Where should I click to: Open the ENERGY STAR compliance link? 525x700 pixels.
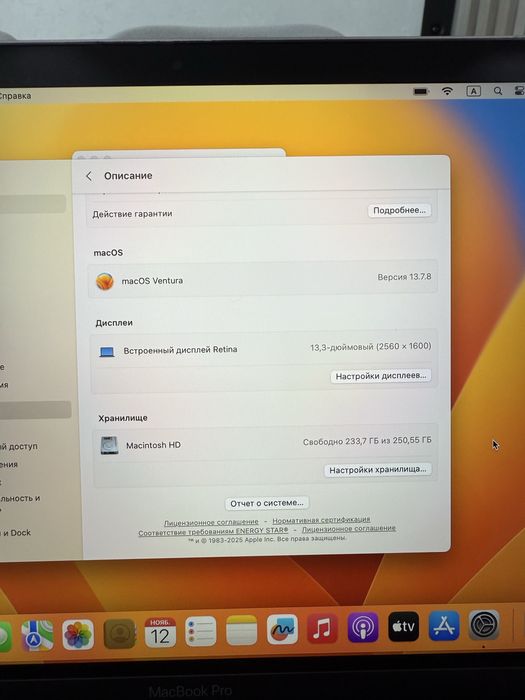(x=213, y=532)
